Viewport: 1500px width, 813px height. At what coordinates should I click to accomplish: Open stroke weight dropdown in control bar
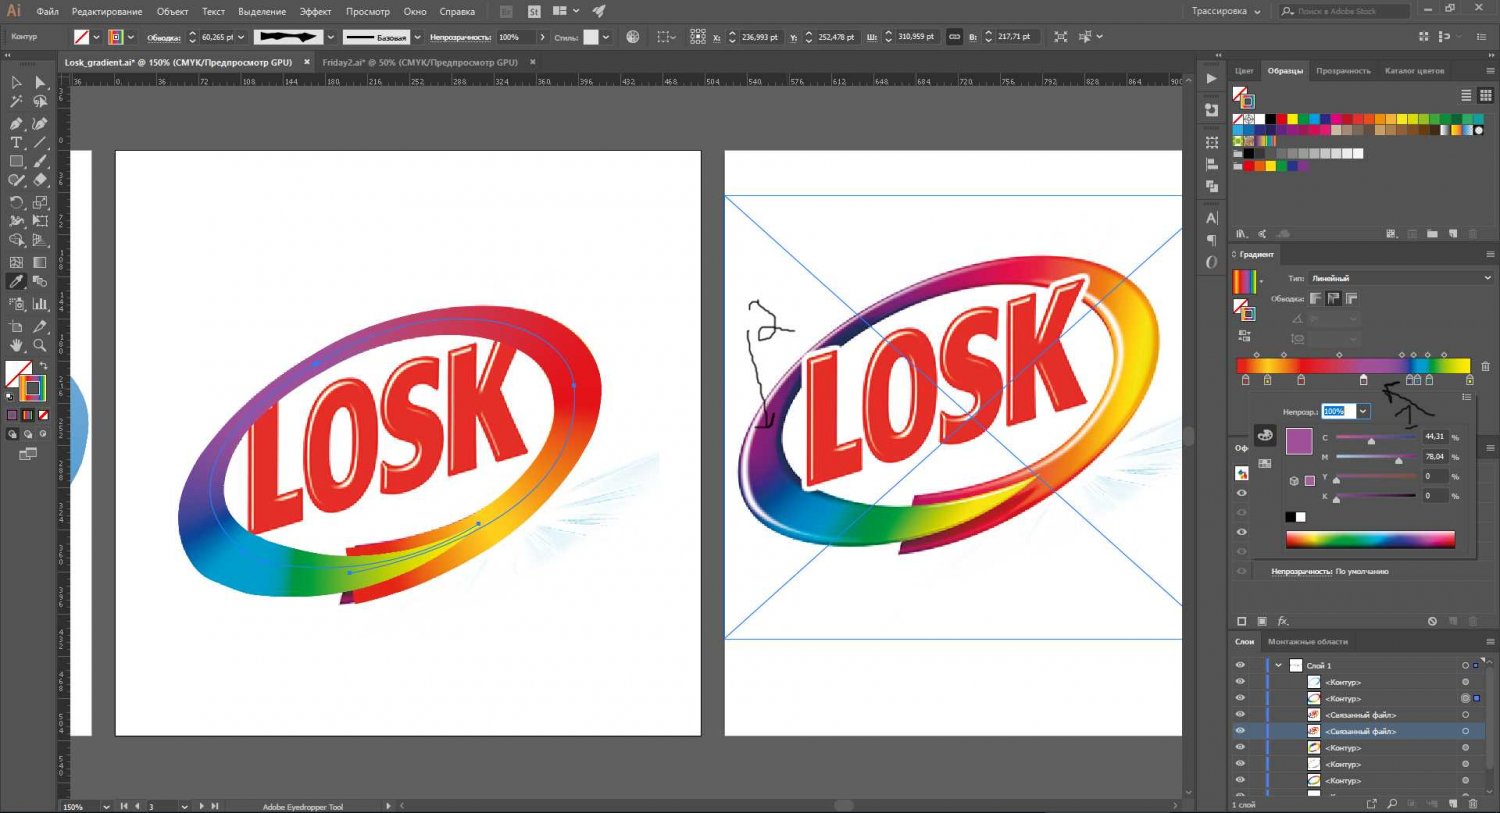coord(241,37)
